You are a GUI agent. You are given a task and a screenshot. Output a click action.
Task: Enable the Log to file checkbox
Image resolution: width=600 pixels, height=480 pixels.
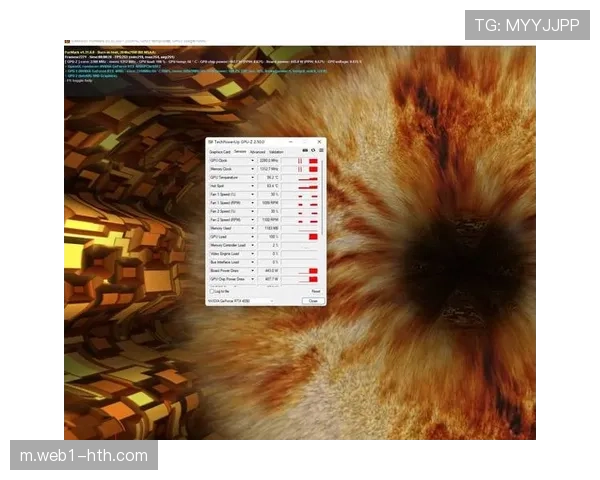coord(210,291)
